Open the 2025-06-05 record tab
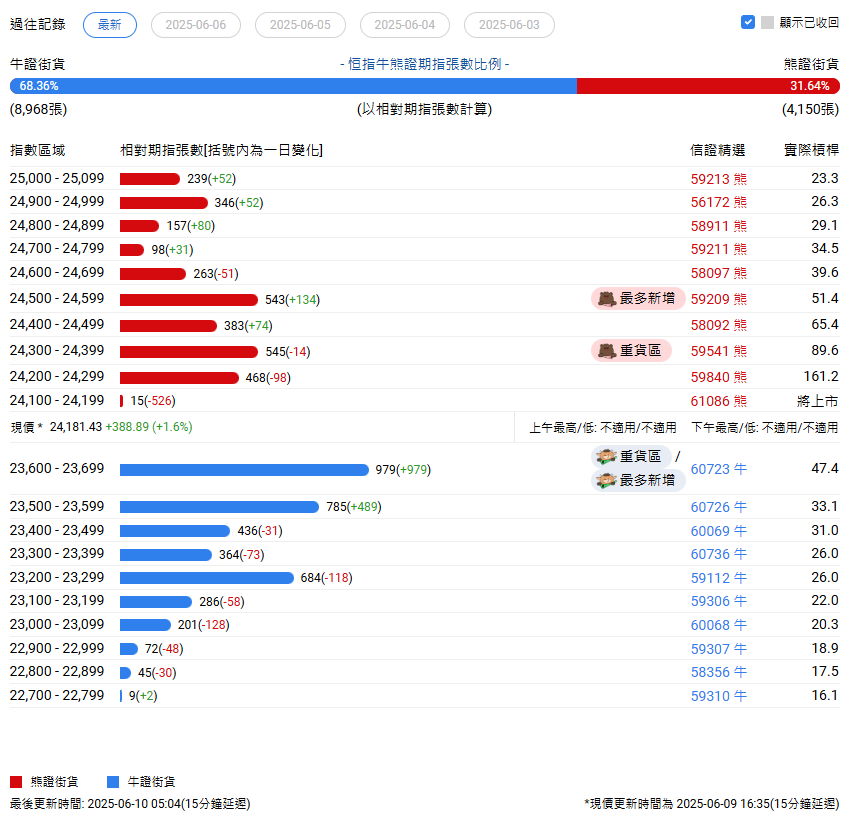Viewport: 849px width, 818px height. (x=300, y=25)
